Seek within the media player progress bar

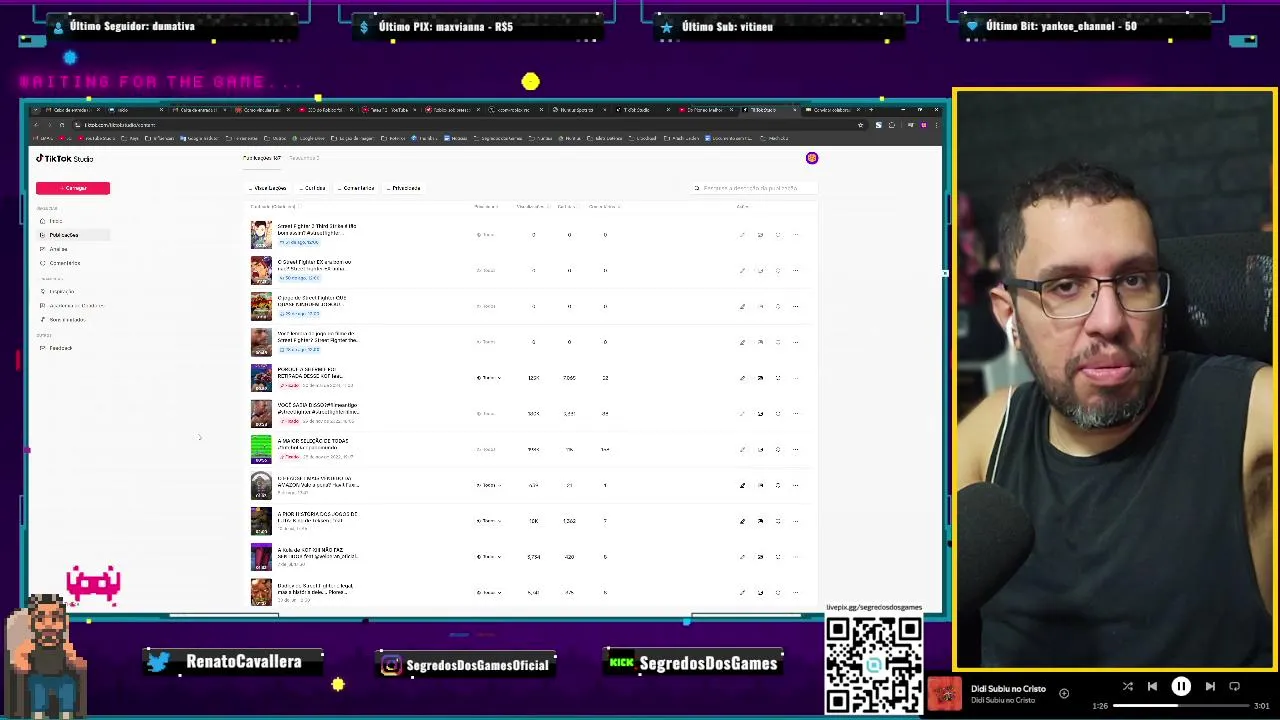point(1180,706)
